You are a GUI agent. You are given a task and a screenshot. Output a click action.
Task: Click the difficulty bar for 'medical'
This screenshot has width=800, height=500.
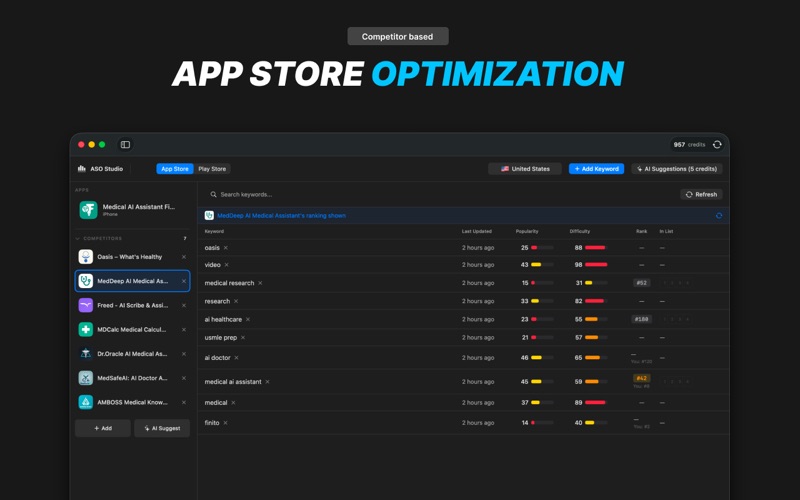click(x=595, y=403)
